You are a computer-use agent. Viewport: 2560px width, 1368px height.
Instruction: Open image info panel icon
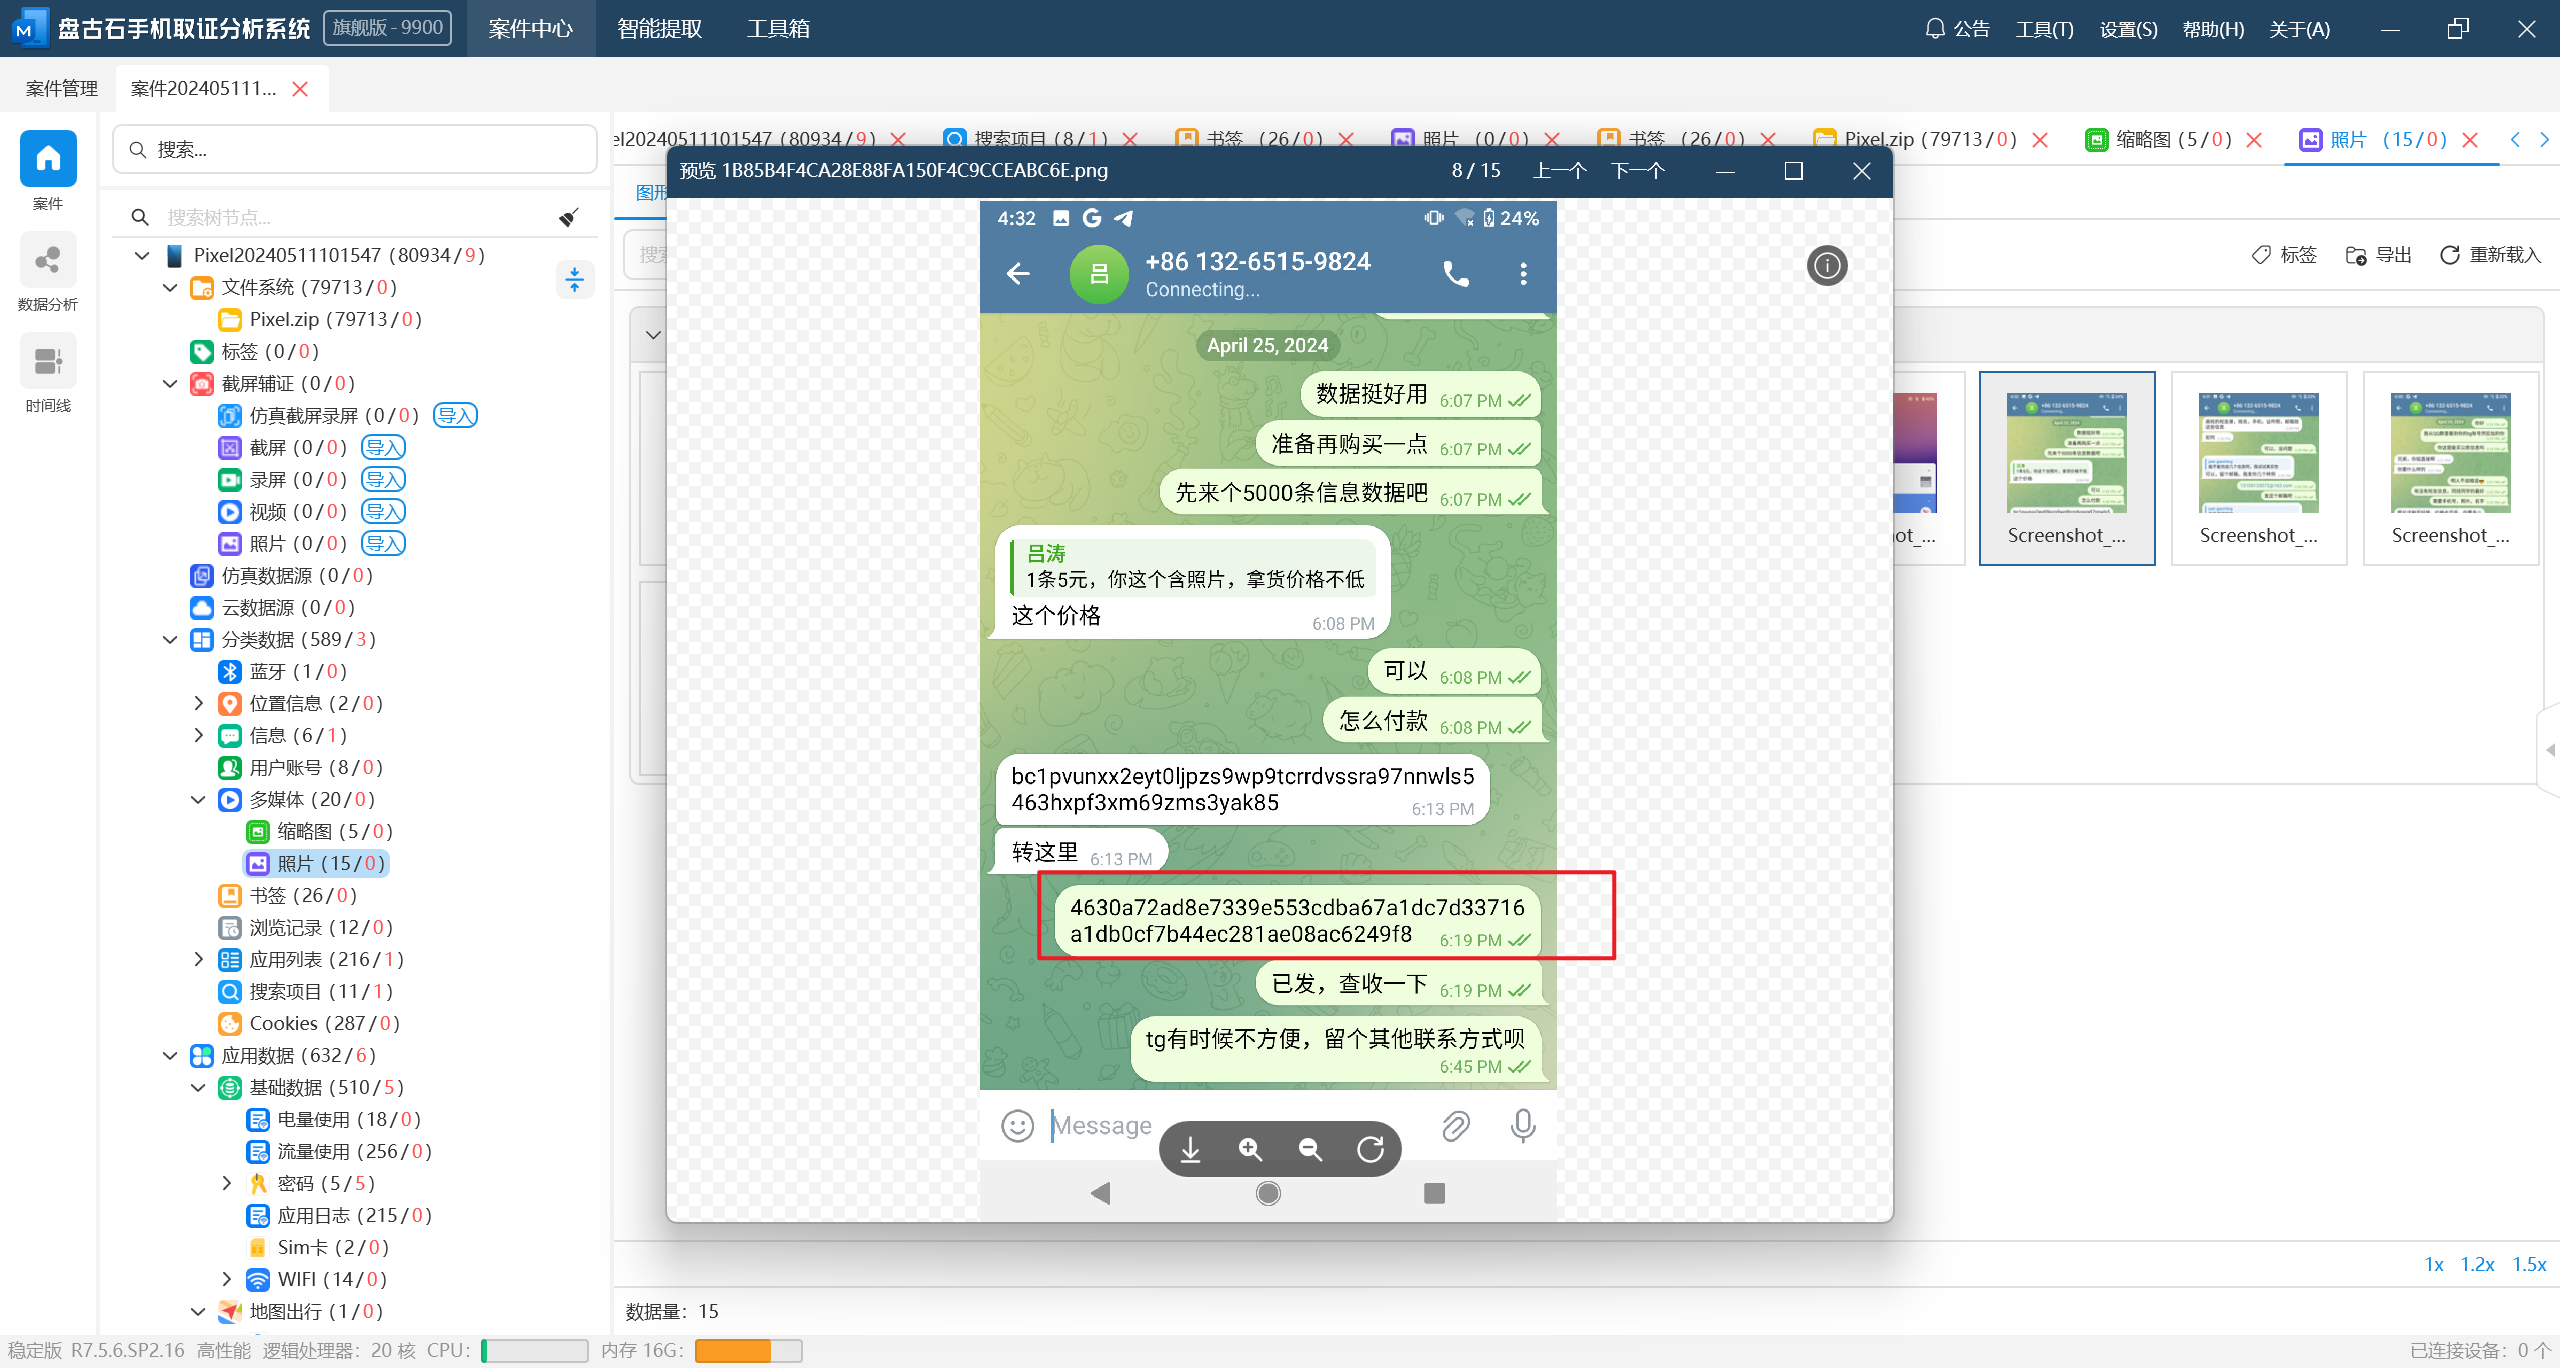1826,265
